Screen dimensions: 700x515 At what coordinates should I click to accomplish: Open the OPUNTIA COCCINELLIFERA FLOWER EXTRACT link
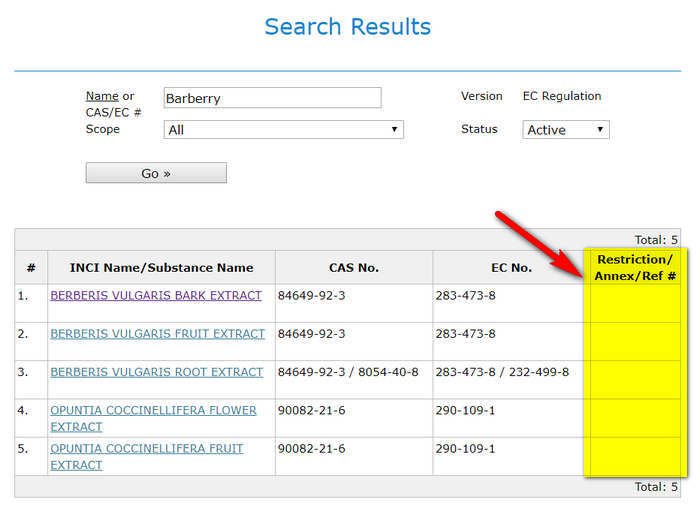point(153,419)
